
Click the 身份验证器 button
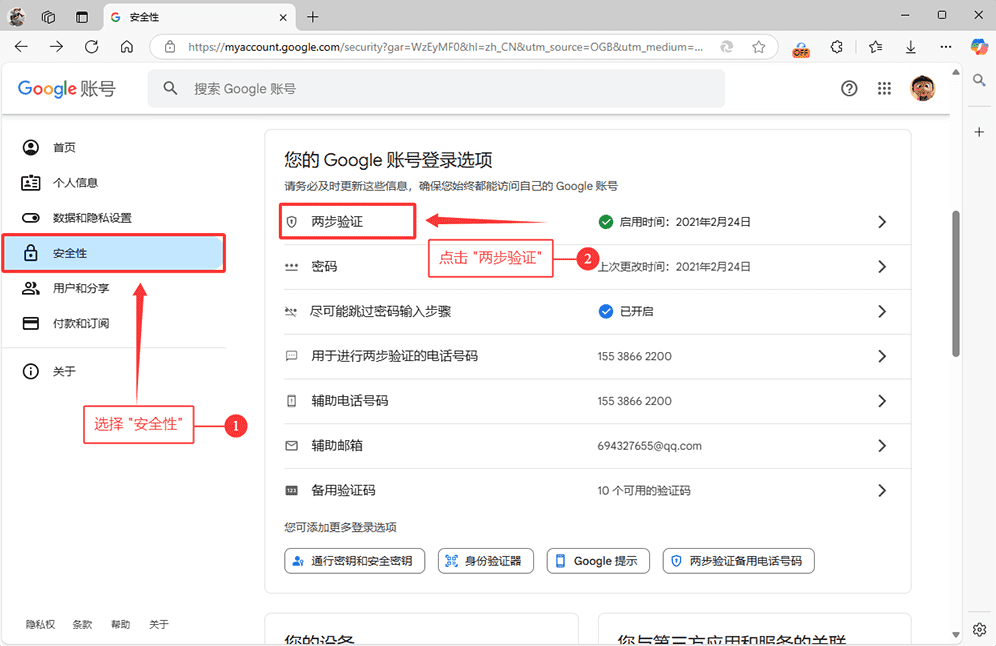(x=485, y=561)
